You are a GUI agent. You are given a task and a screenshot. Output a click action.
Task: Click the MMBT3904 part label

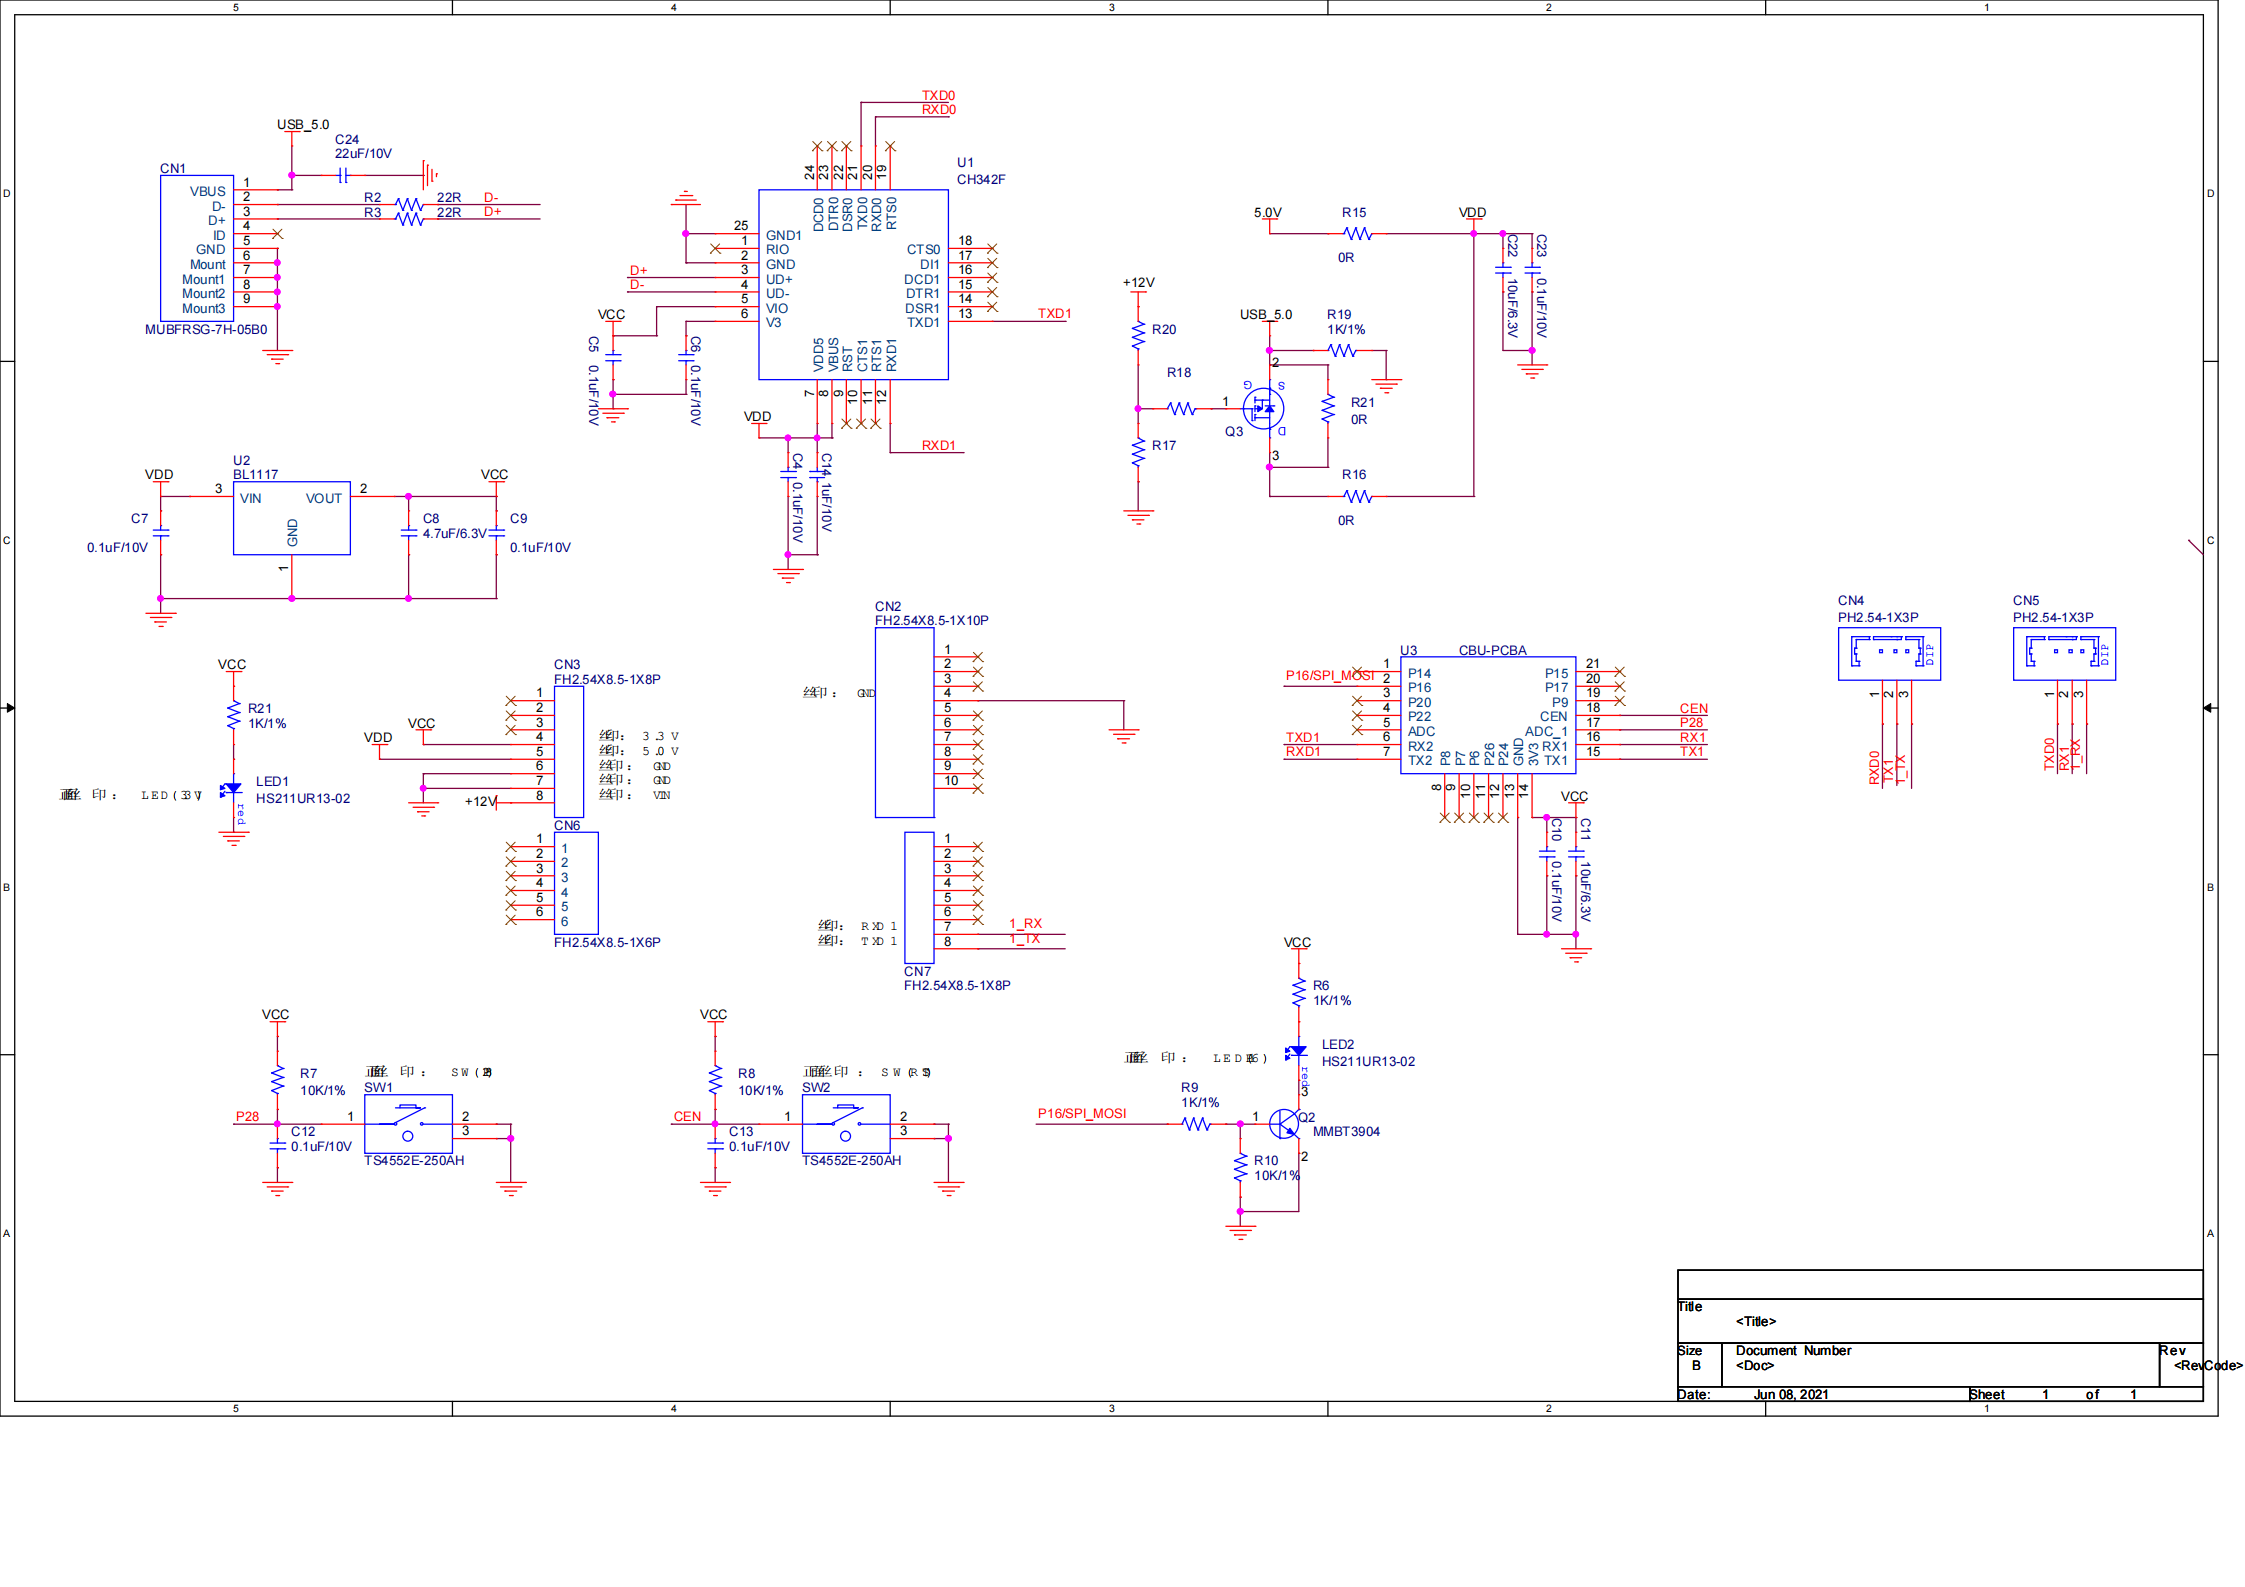pyautogui.click(x=1346, y=1132)
